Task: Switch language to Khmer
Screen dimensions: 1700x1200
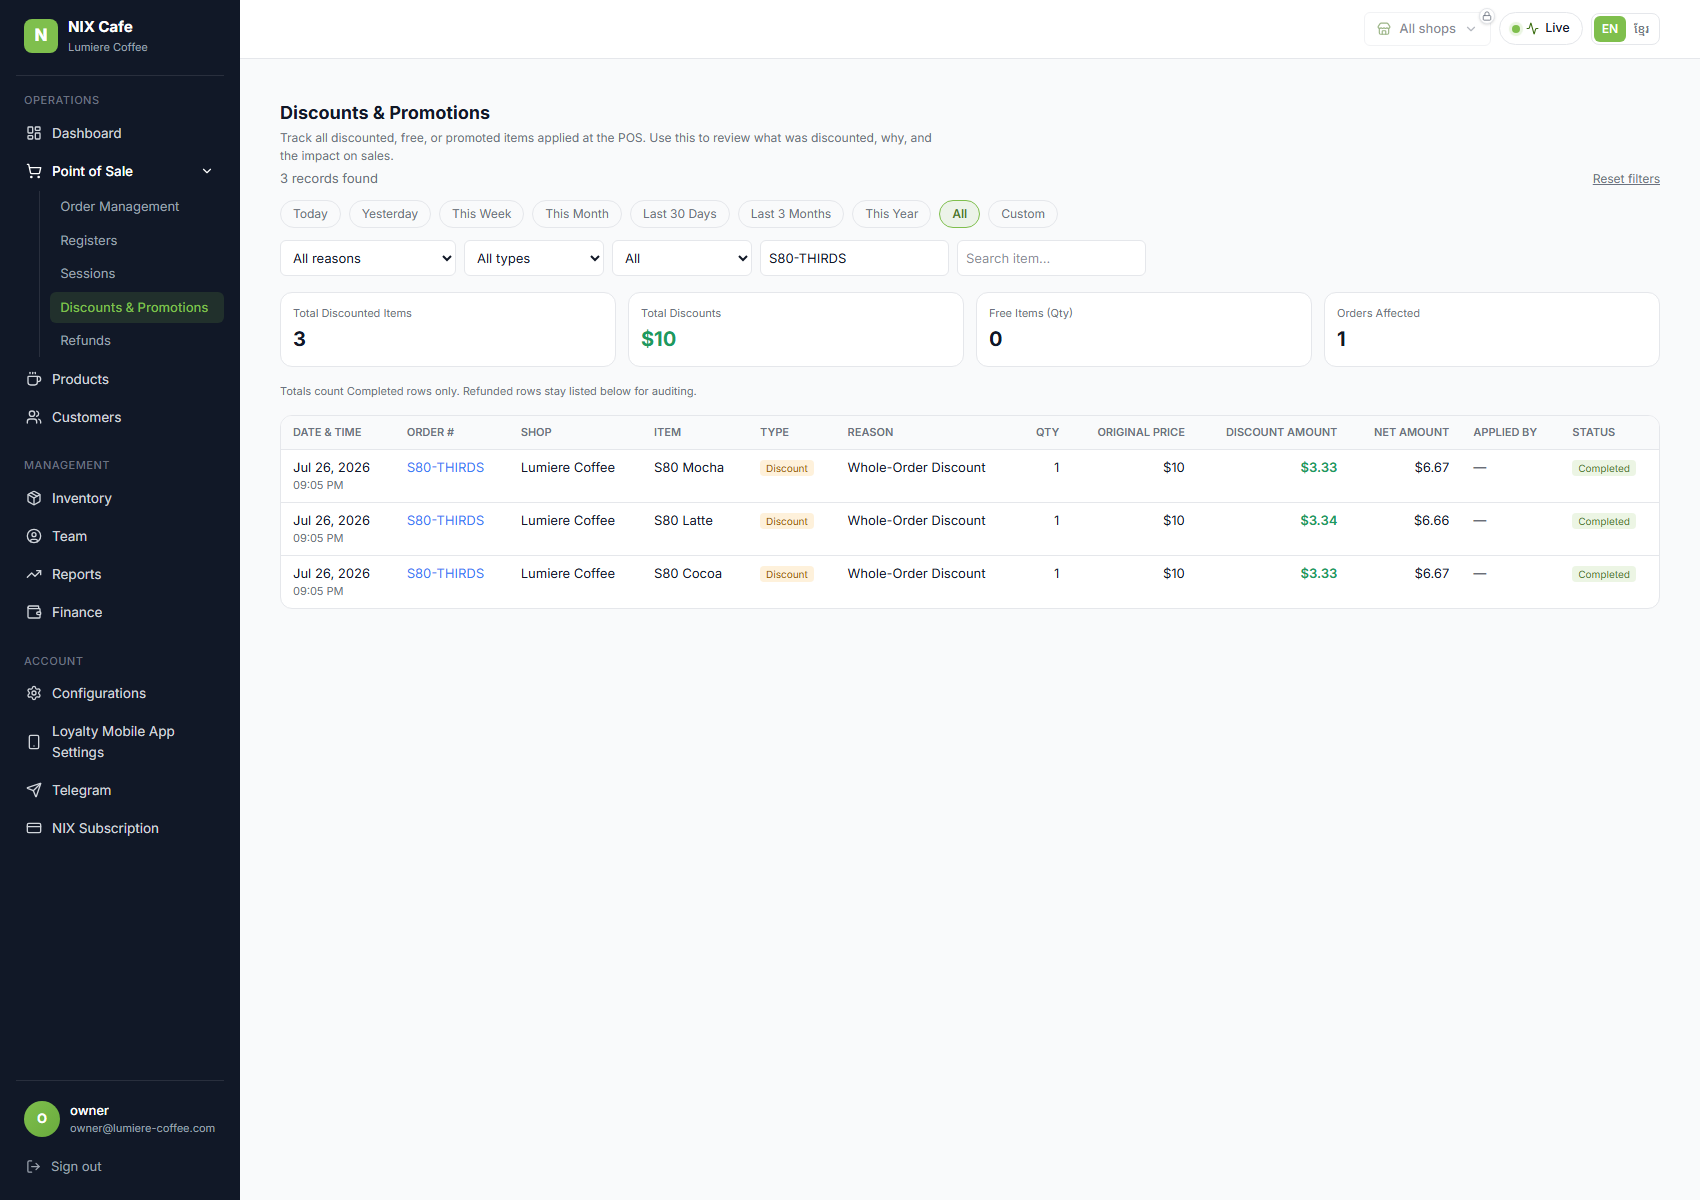Action: 1642,29
